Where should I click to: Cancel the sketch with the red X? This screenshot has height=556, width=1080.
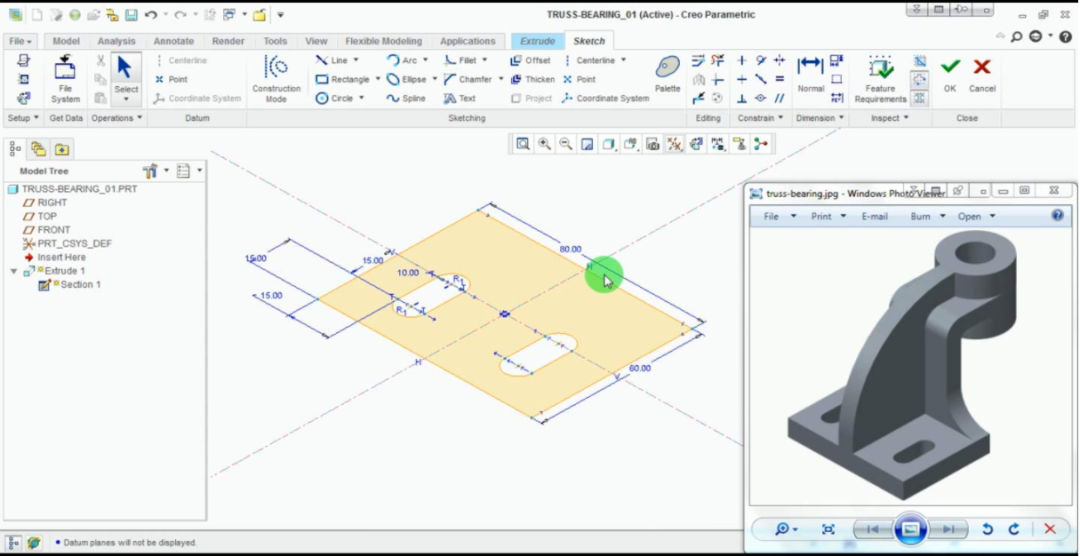(x=982, y=72)
